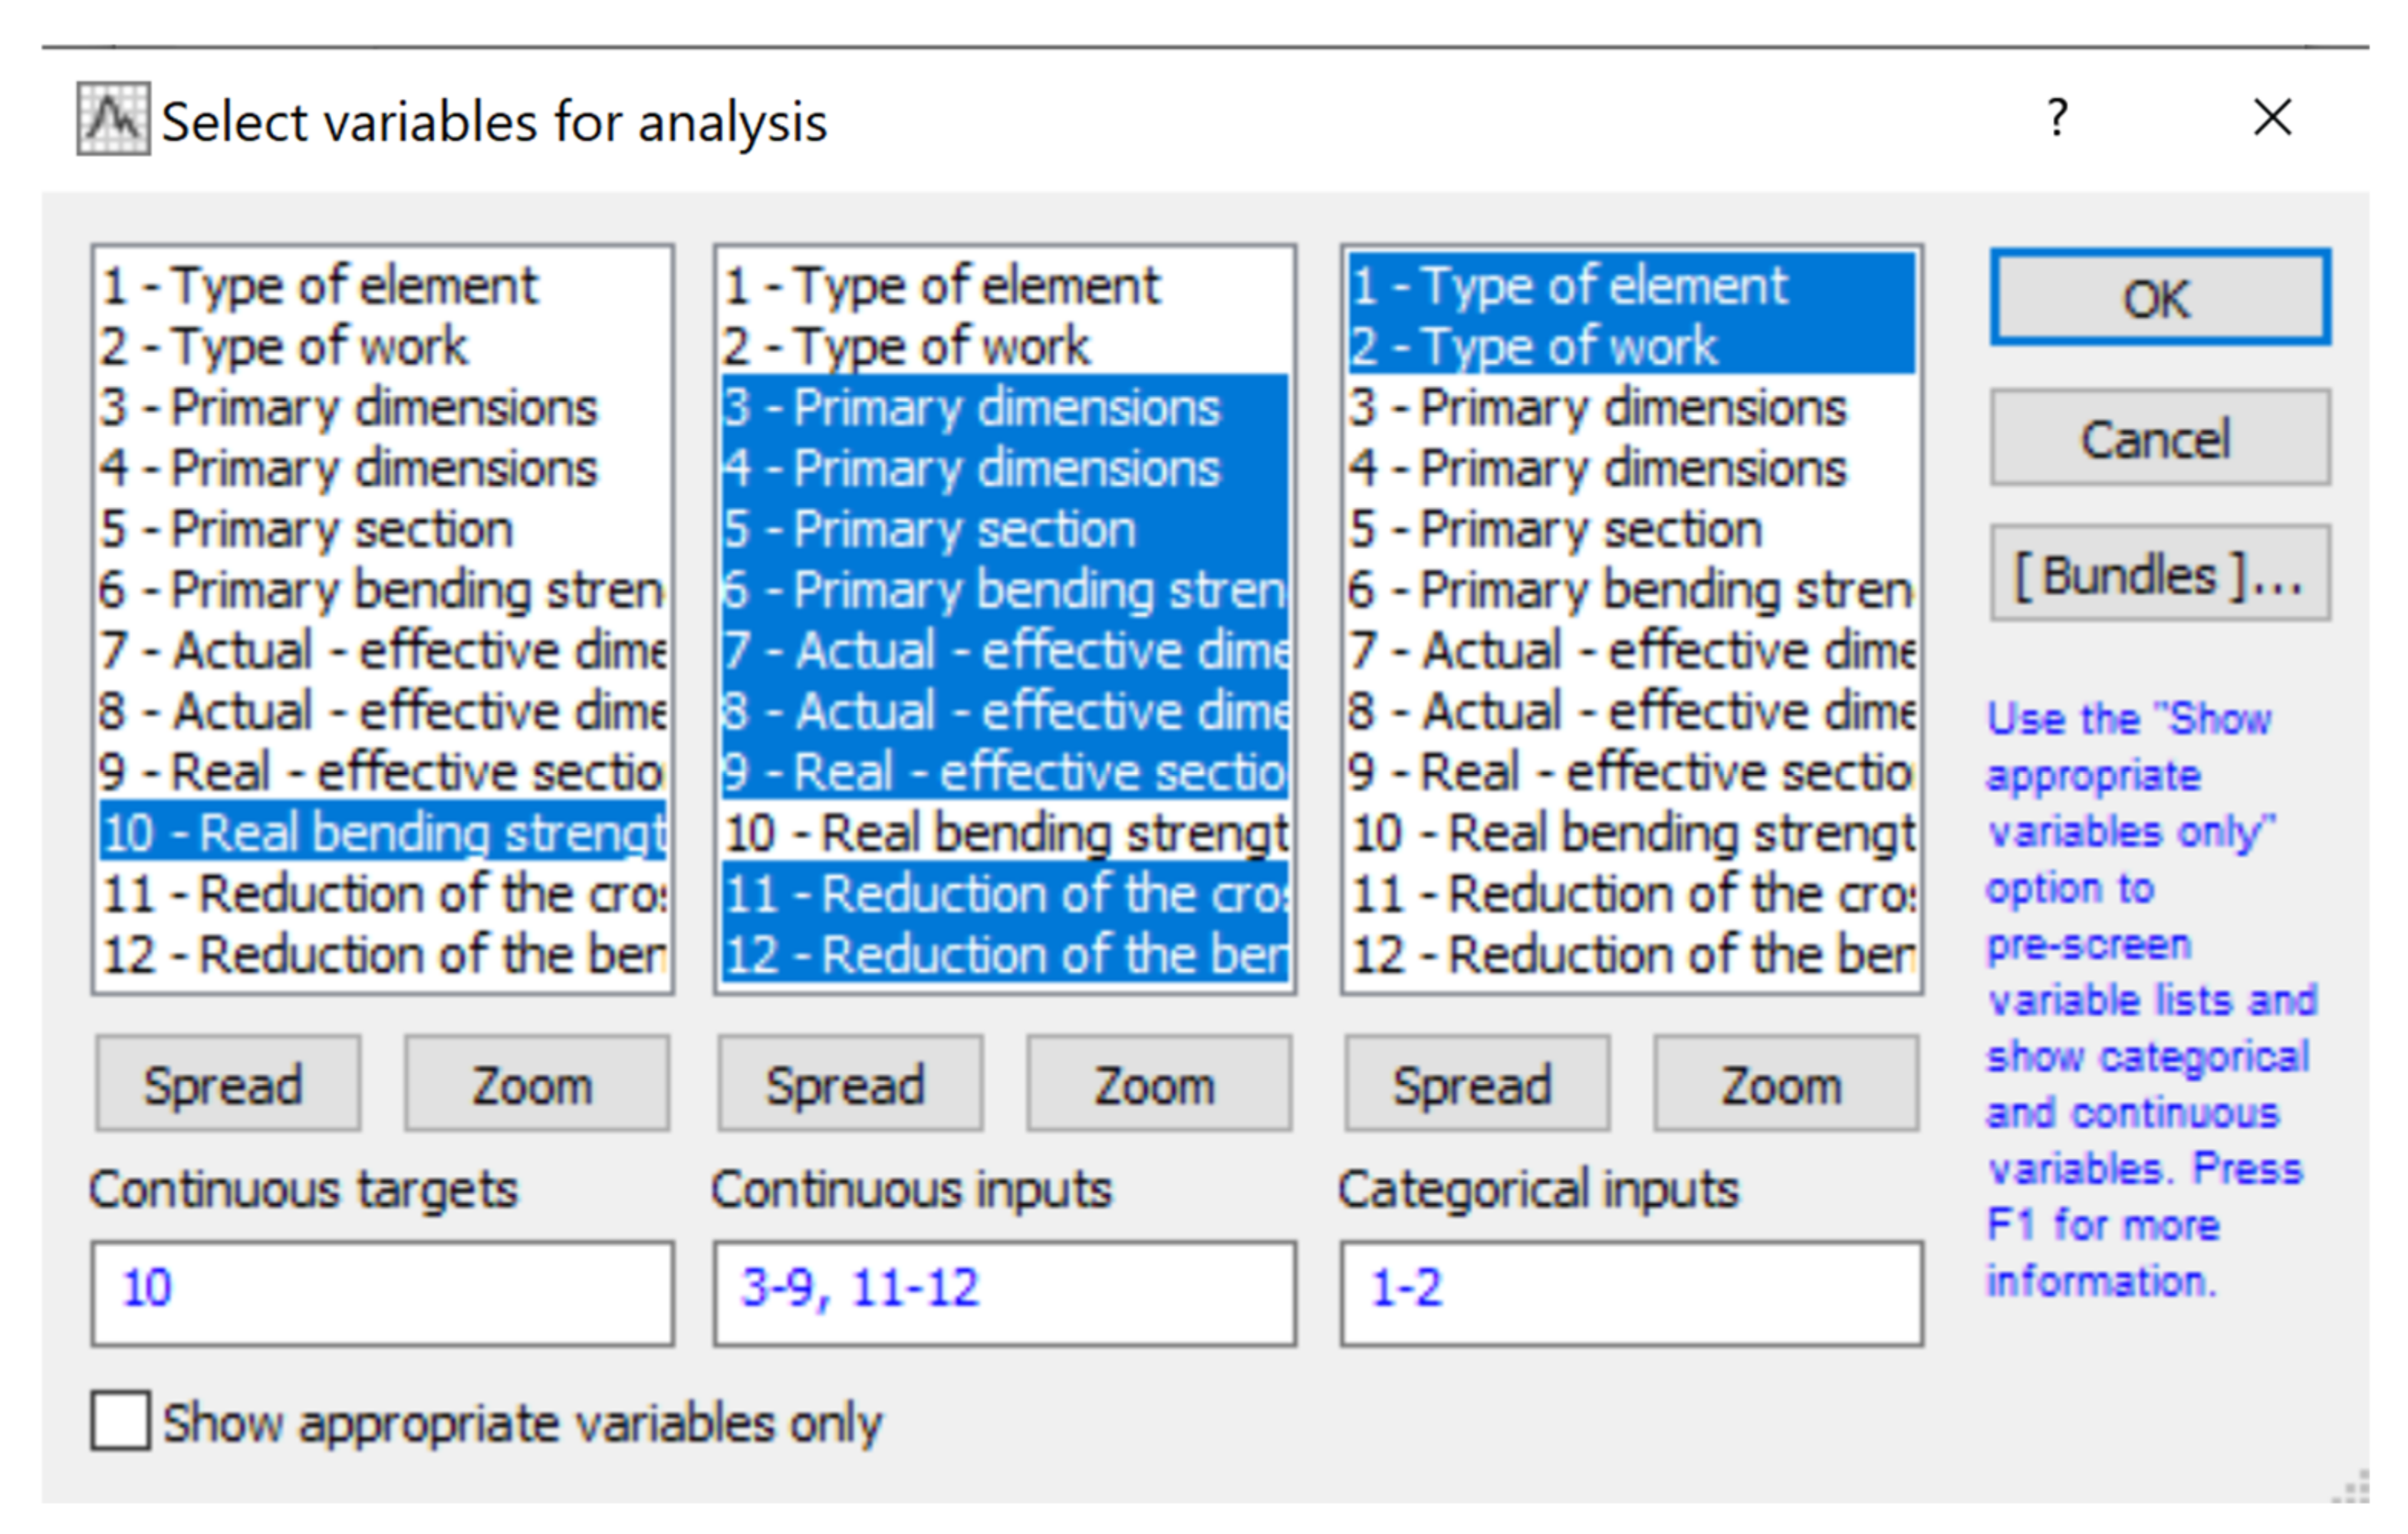Image resolution: width=2408 pixels, height=1534 pixels.
Task: Select 10 - Real bending strength in continuous inputs
Action: click(x=1004, y=832)
